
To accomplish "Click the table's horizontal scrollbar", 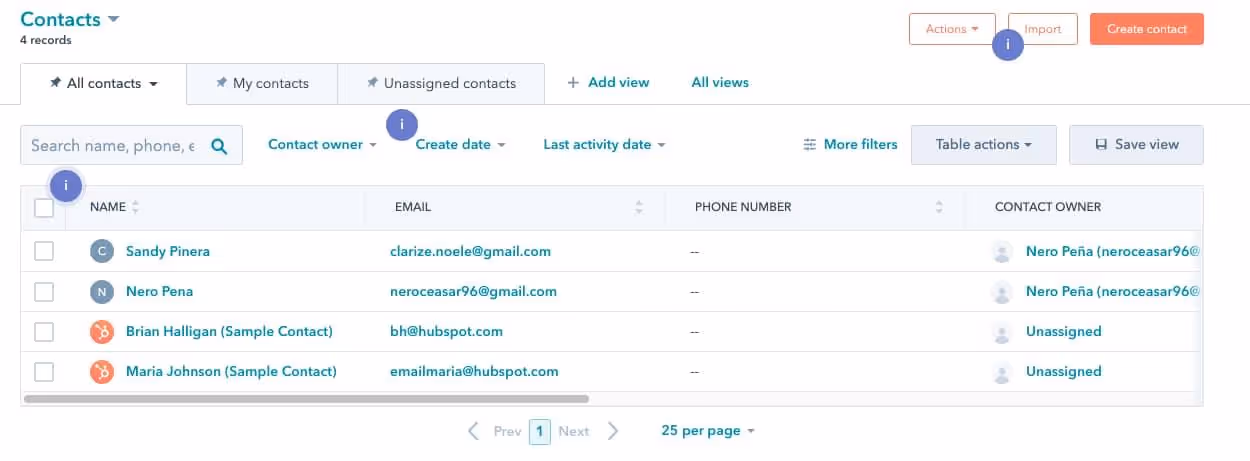I will [306, 398].
